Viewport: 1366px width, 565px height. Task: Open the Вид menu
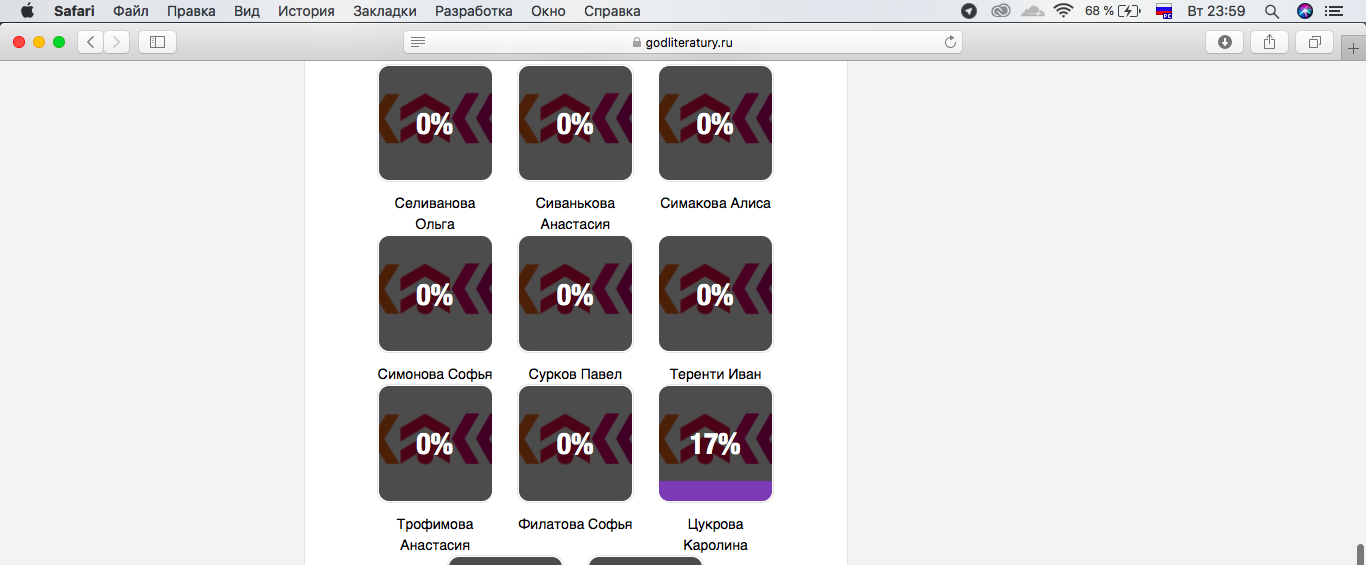pos(247,11)
